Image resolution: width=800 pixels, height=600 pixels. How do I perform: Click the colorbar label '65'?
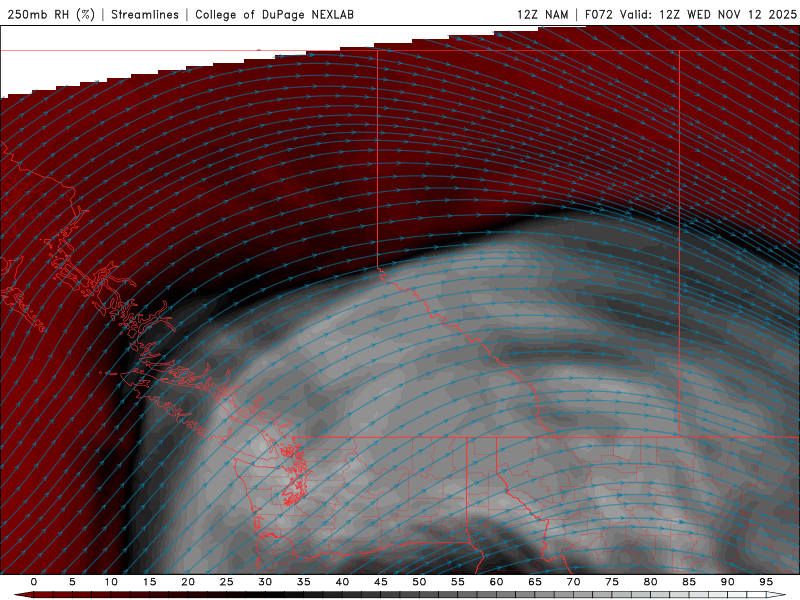point(535,582)
